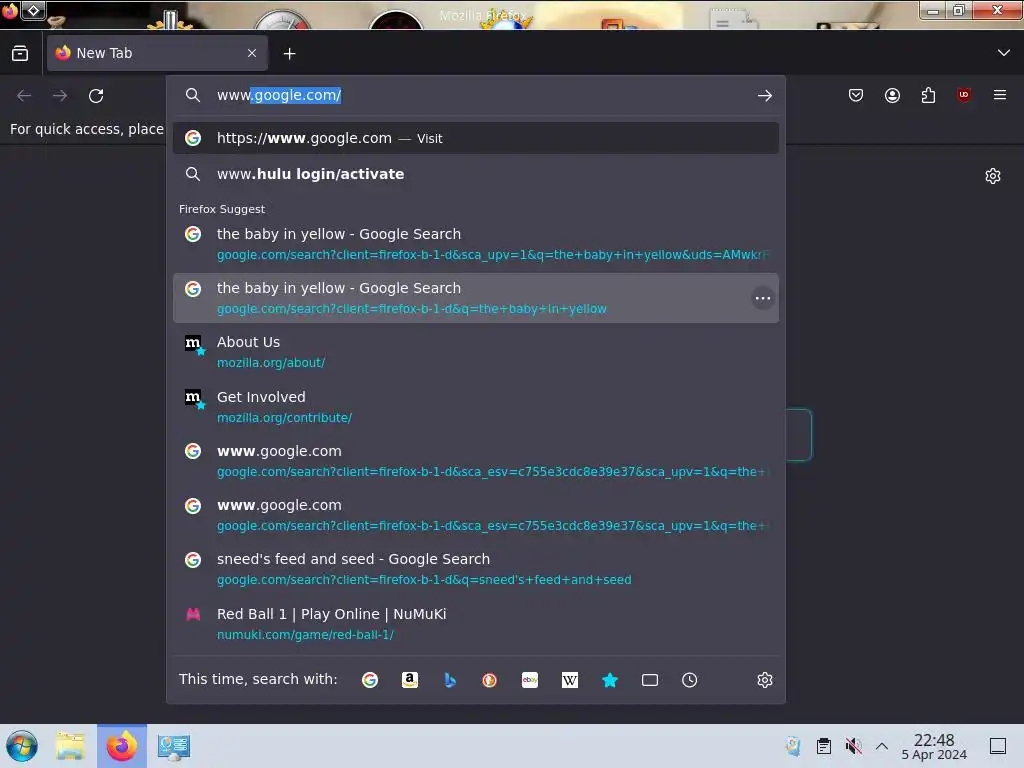Image resolution: width=1024 pixels, height=768 pixels.
Task: Search with DuckDuckGo one-off engine icon
Action: pyautogui.click(x=489, y=680)
